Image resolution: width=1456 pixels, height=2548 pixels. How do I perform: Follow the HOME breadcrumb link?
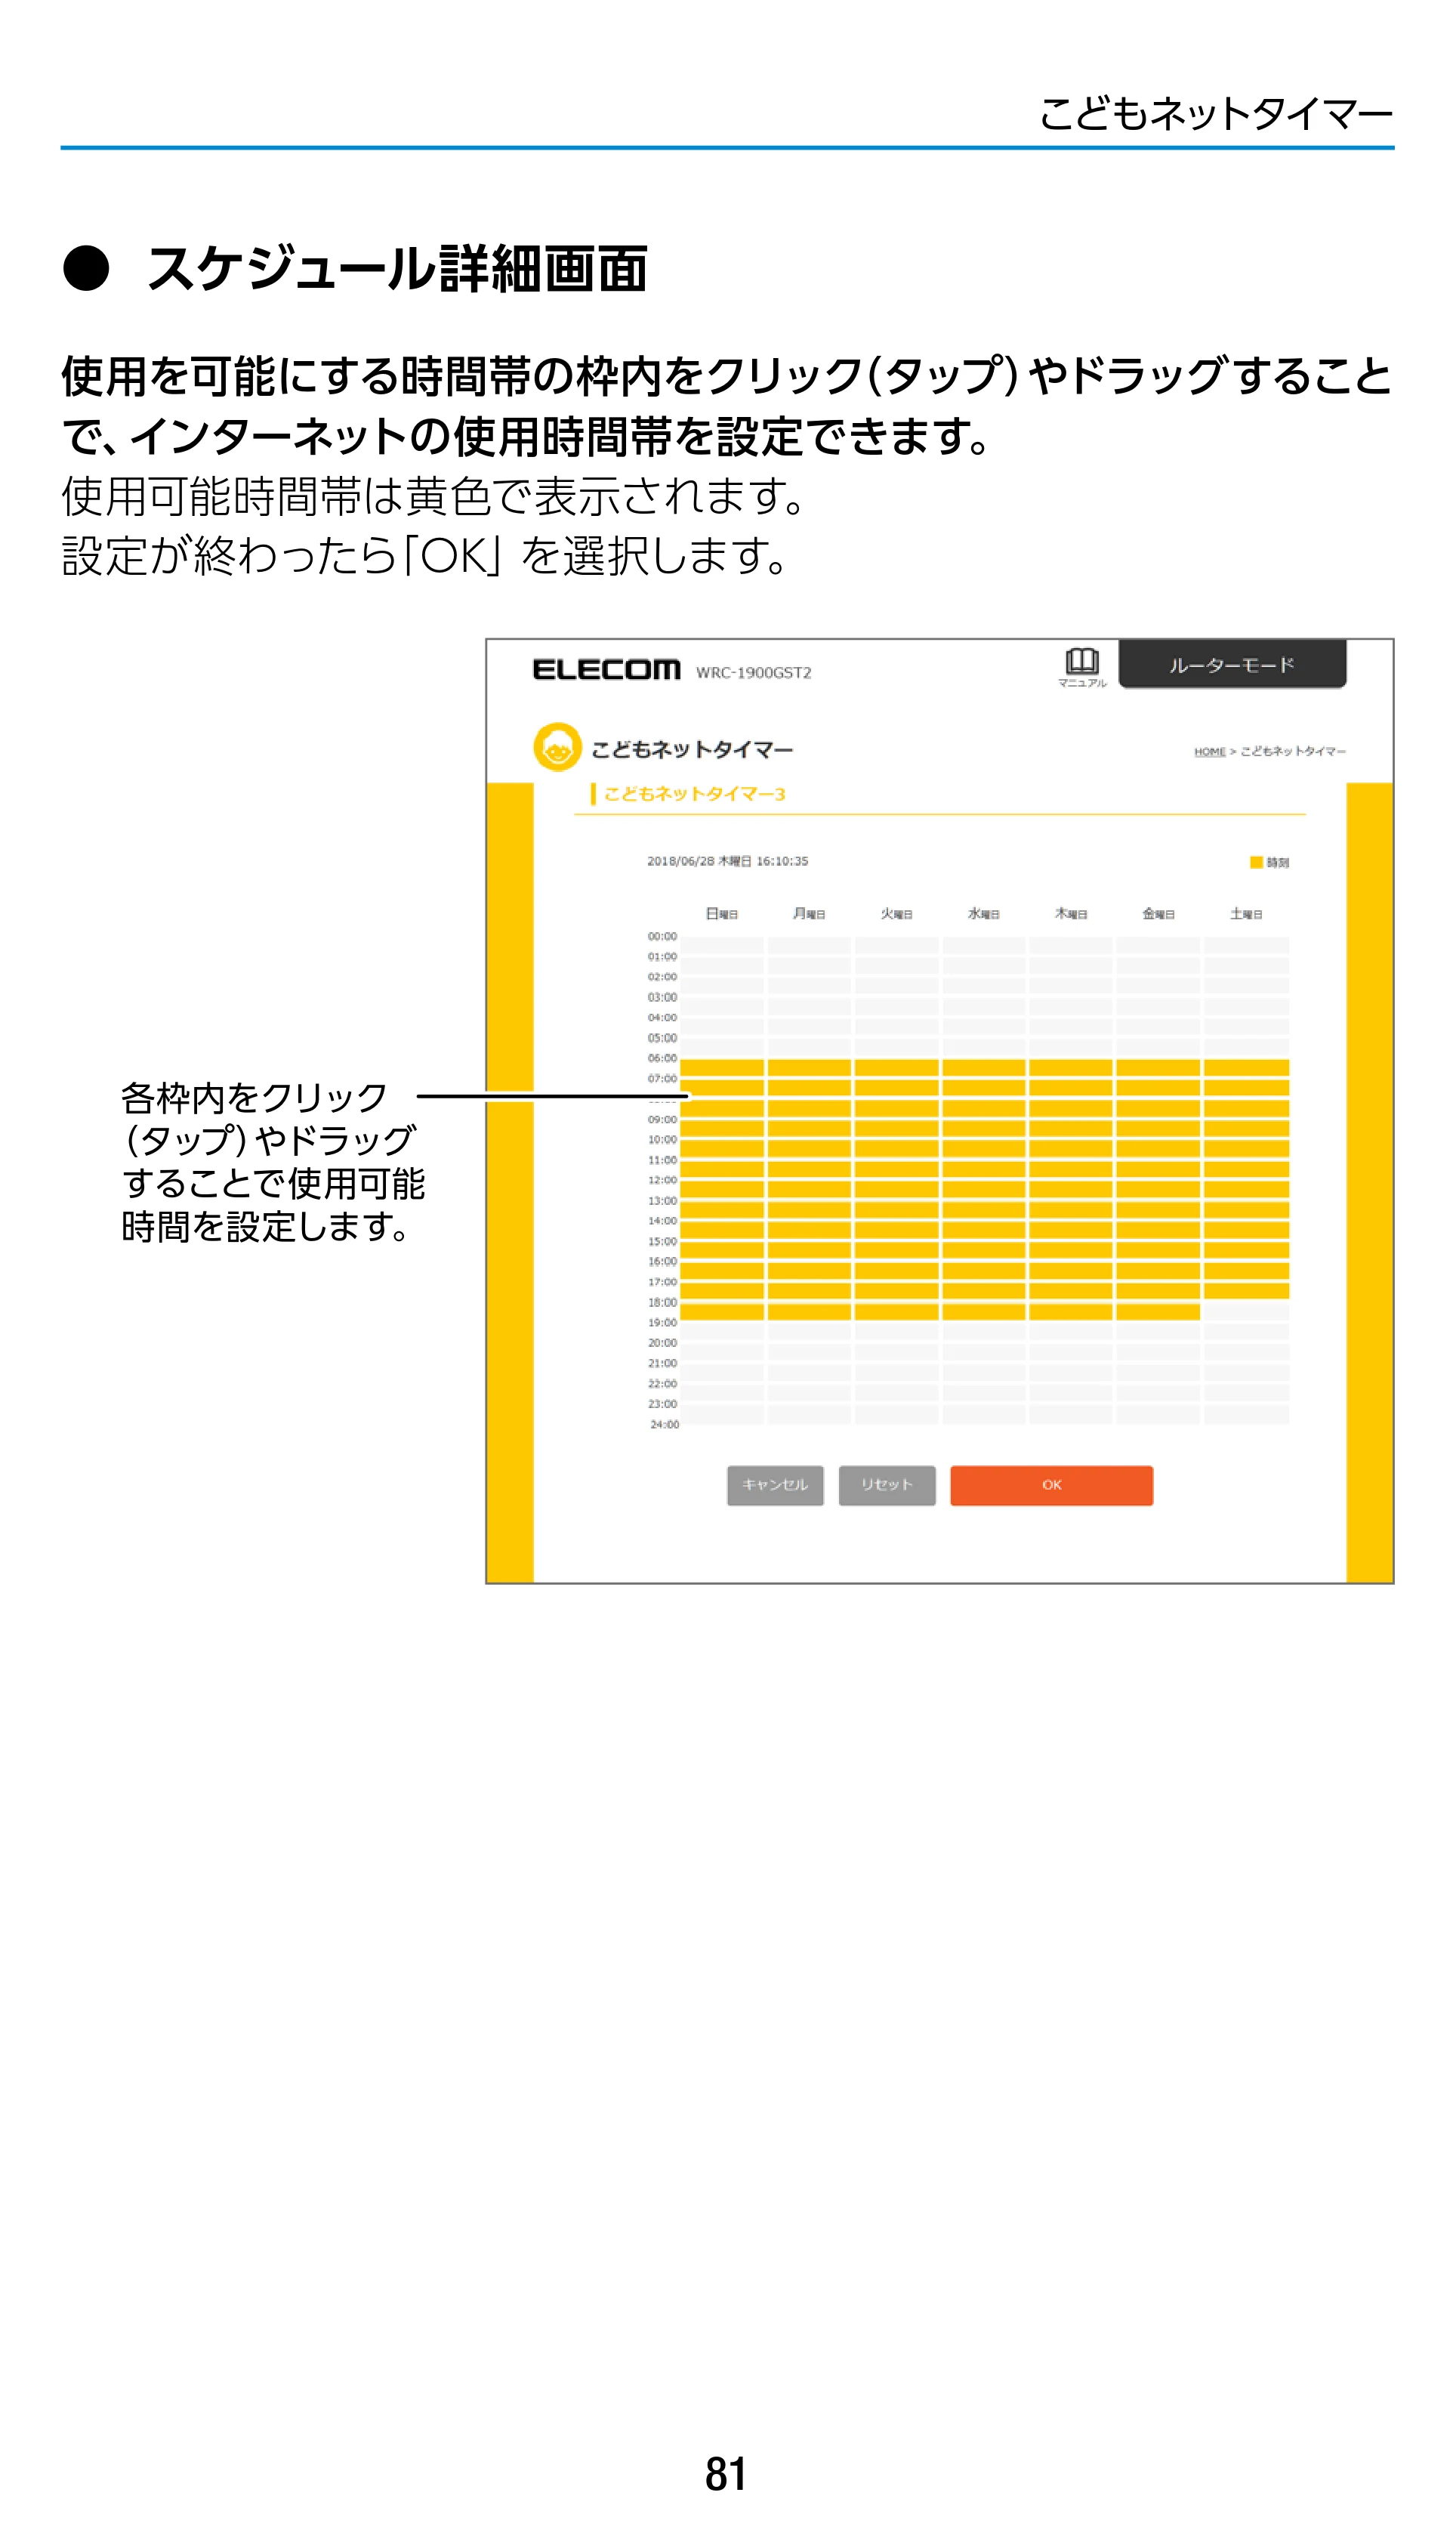1209,751
